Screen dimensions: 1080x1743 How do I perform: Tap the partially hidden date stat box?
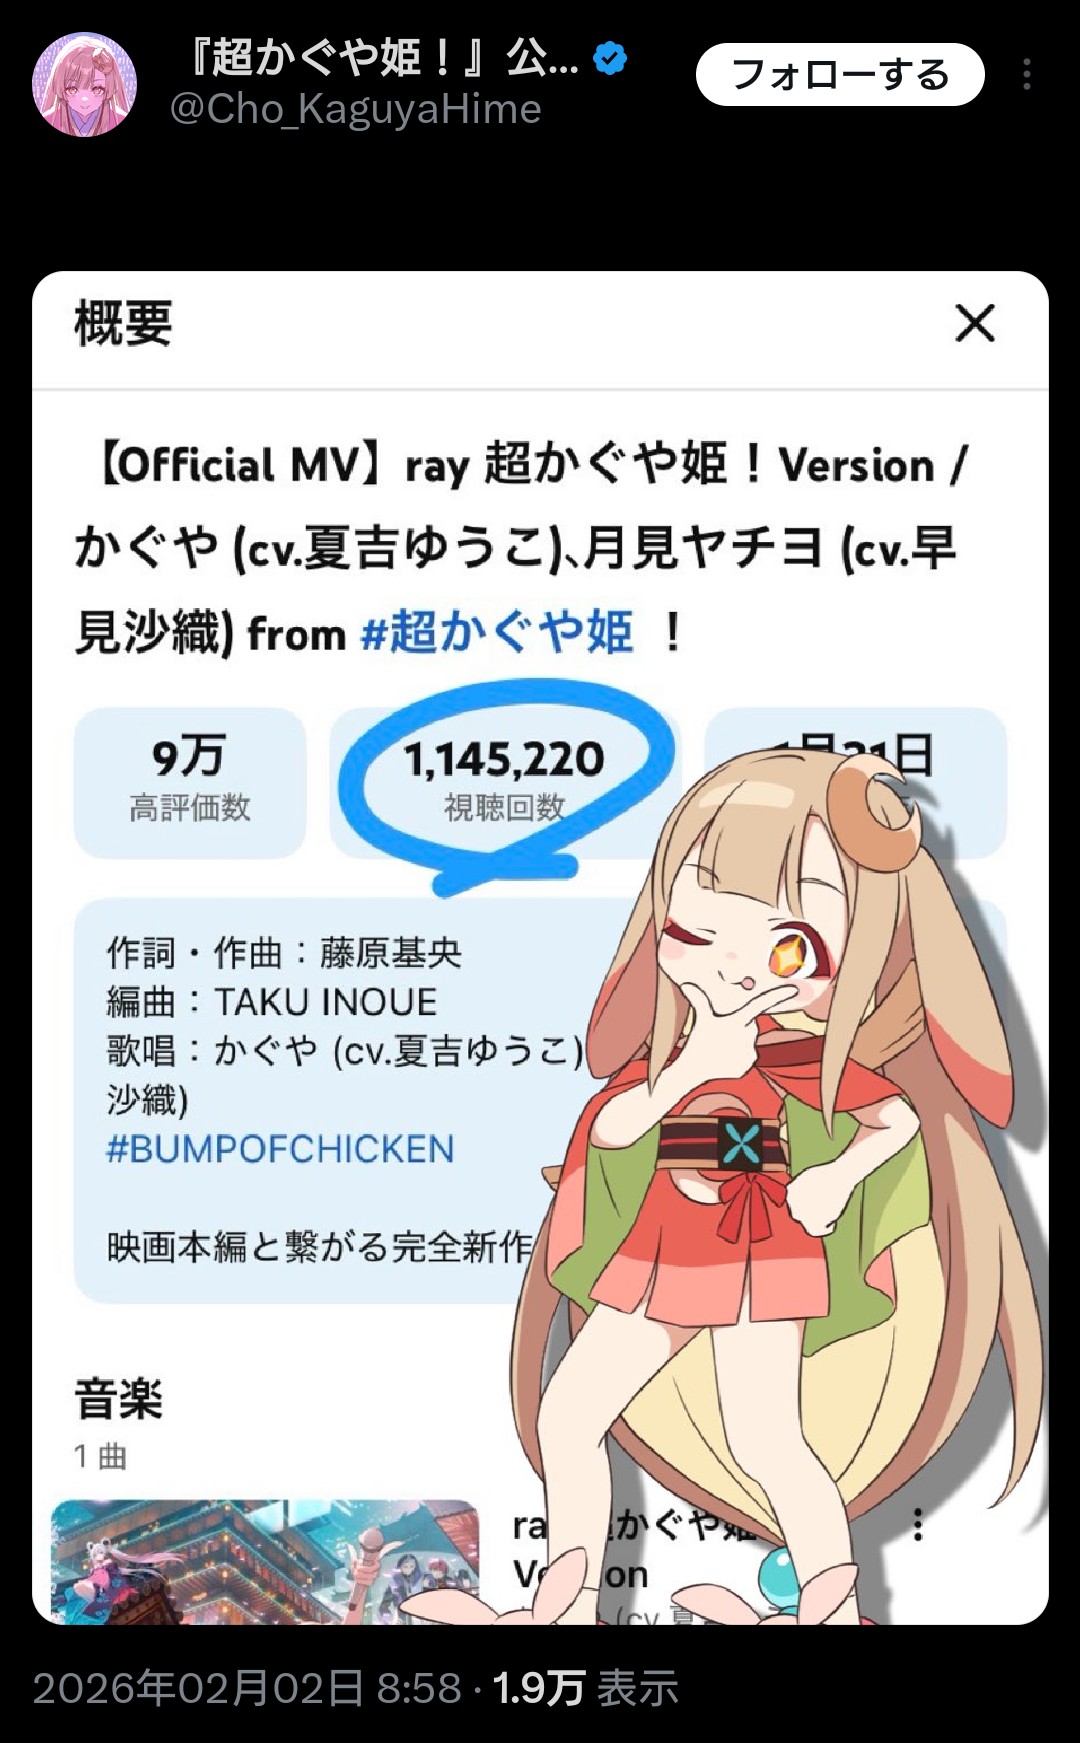point(855,783)
